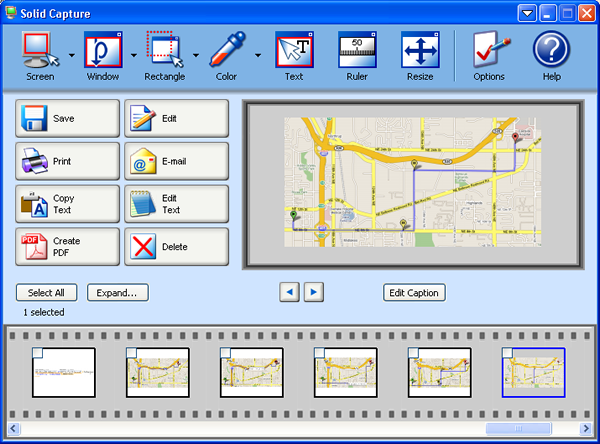Check the third filmstrip thumbnail checkbox
This screenshot has height=444, width=600.
point(225,353)
